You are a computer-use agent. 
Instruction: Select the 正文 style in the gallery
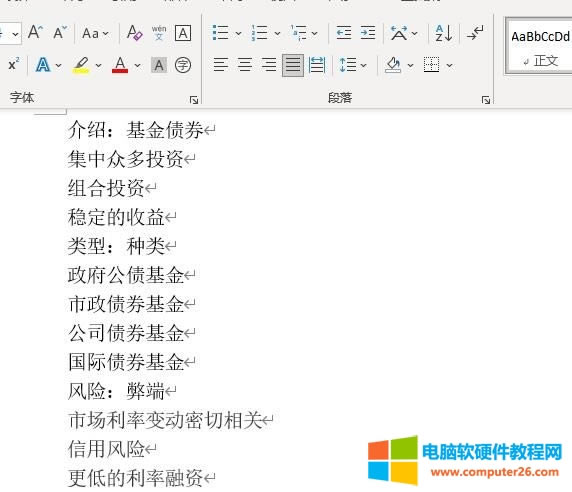(x=540, y=47)
